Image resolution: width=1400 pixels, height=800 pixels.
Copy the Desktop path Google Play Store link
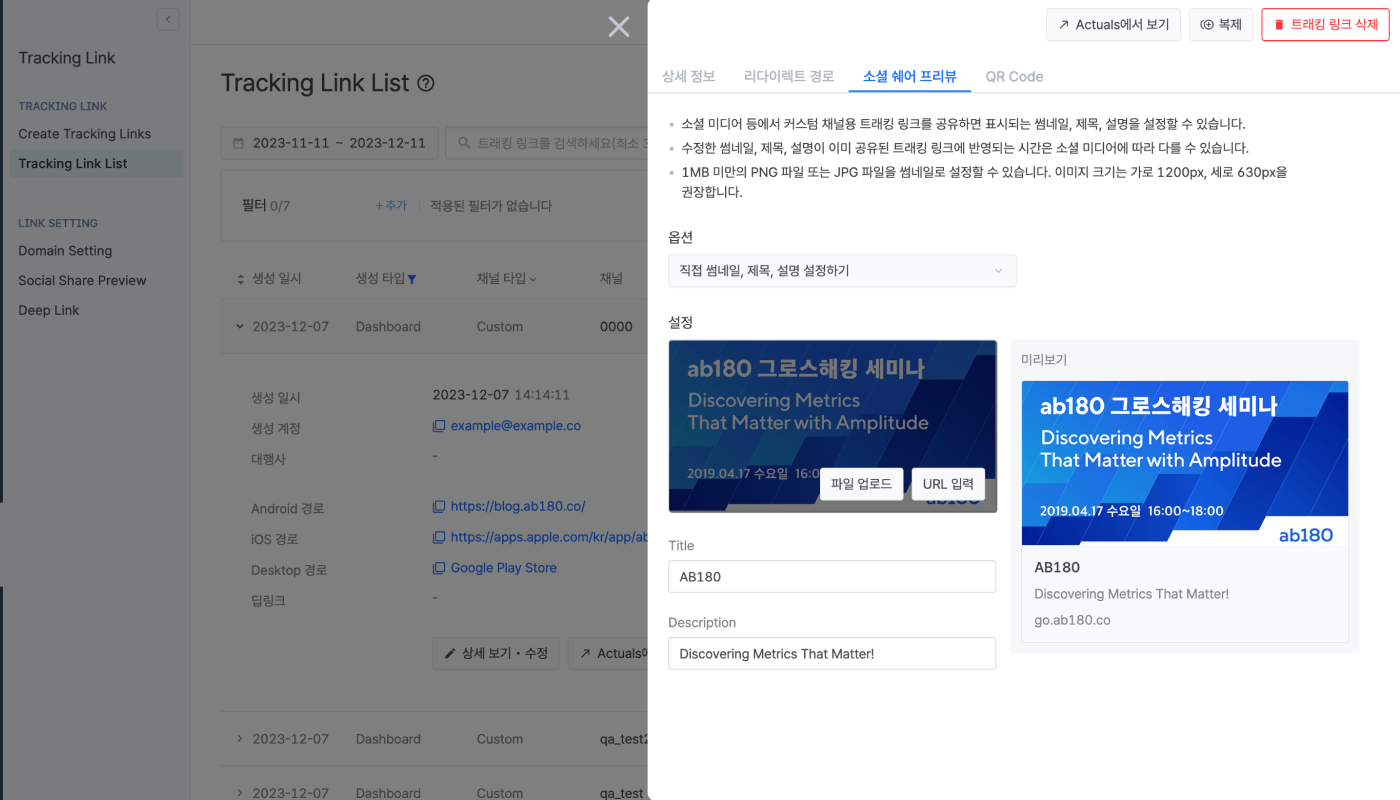coord(438,568)
